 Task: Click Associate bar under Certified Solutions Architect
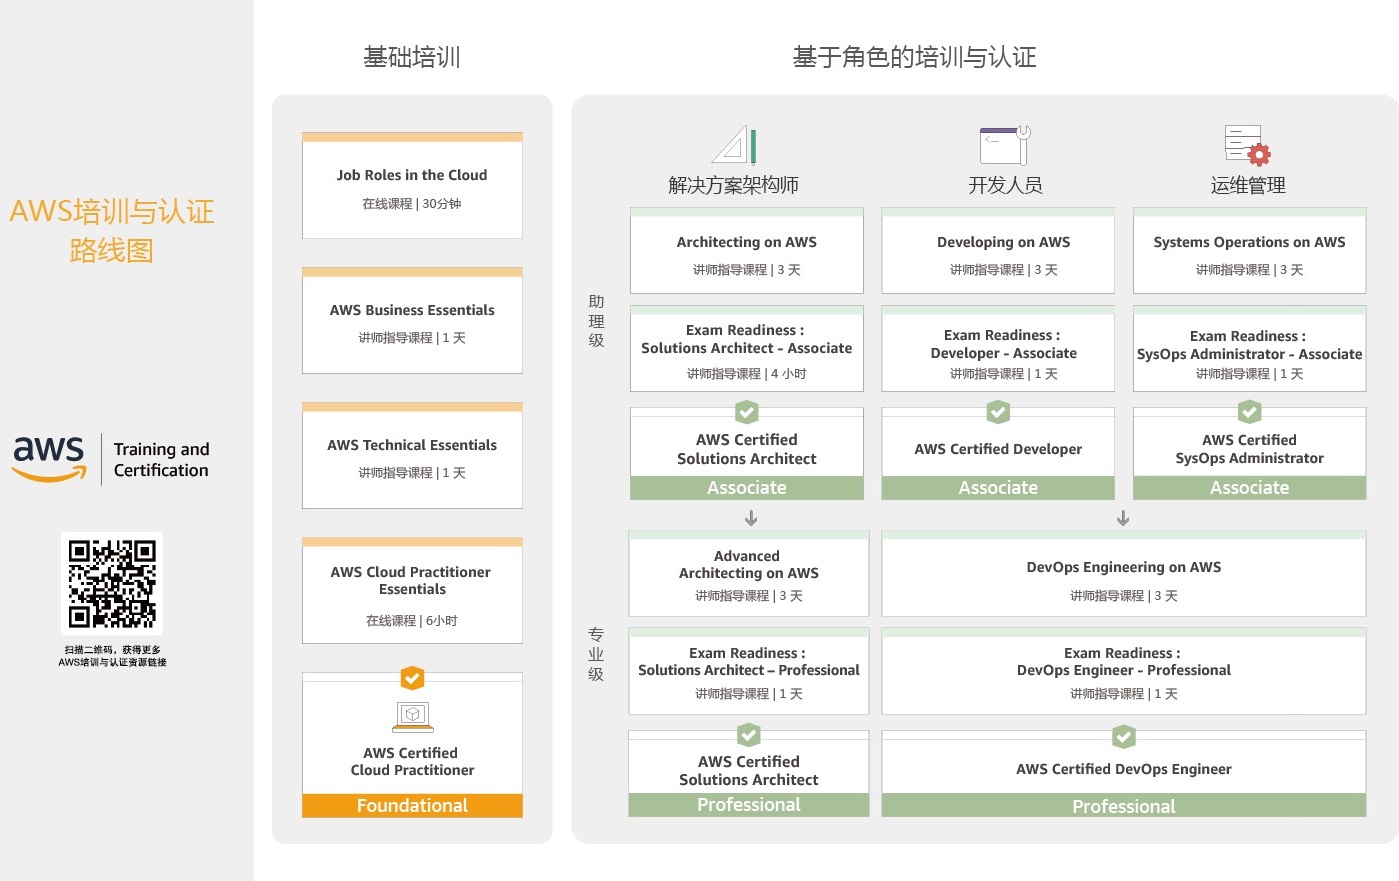tap(747, 488)
